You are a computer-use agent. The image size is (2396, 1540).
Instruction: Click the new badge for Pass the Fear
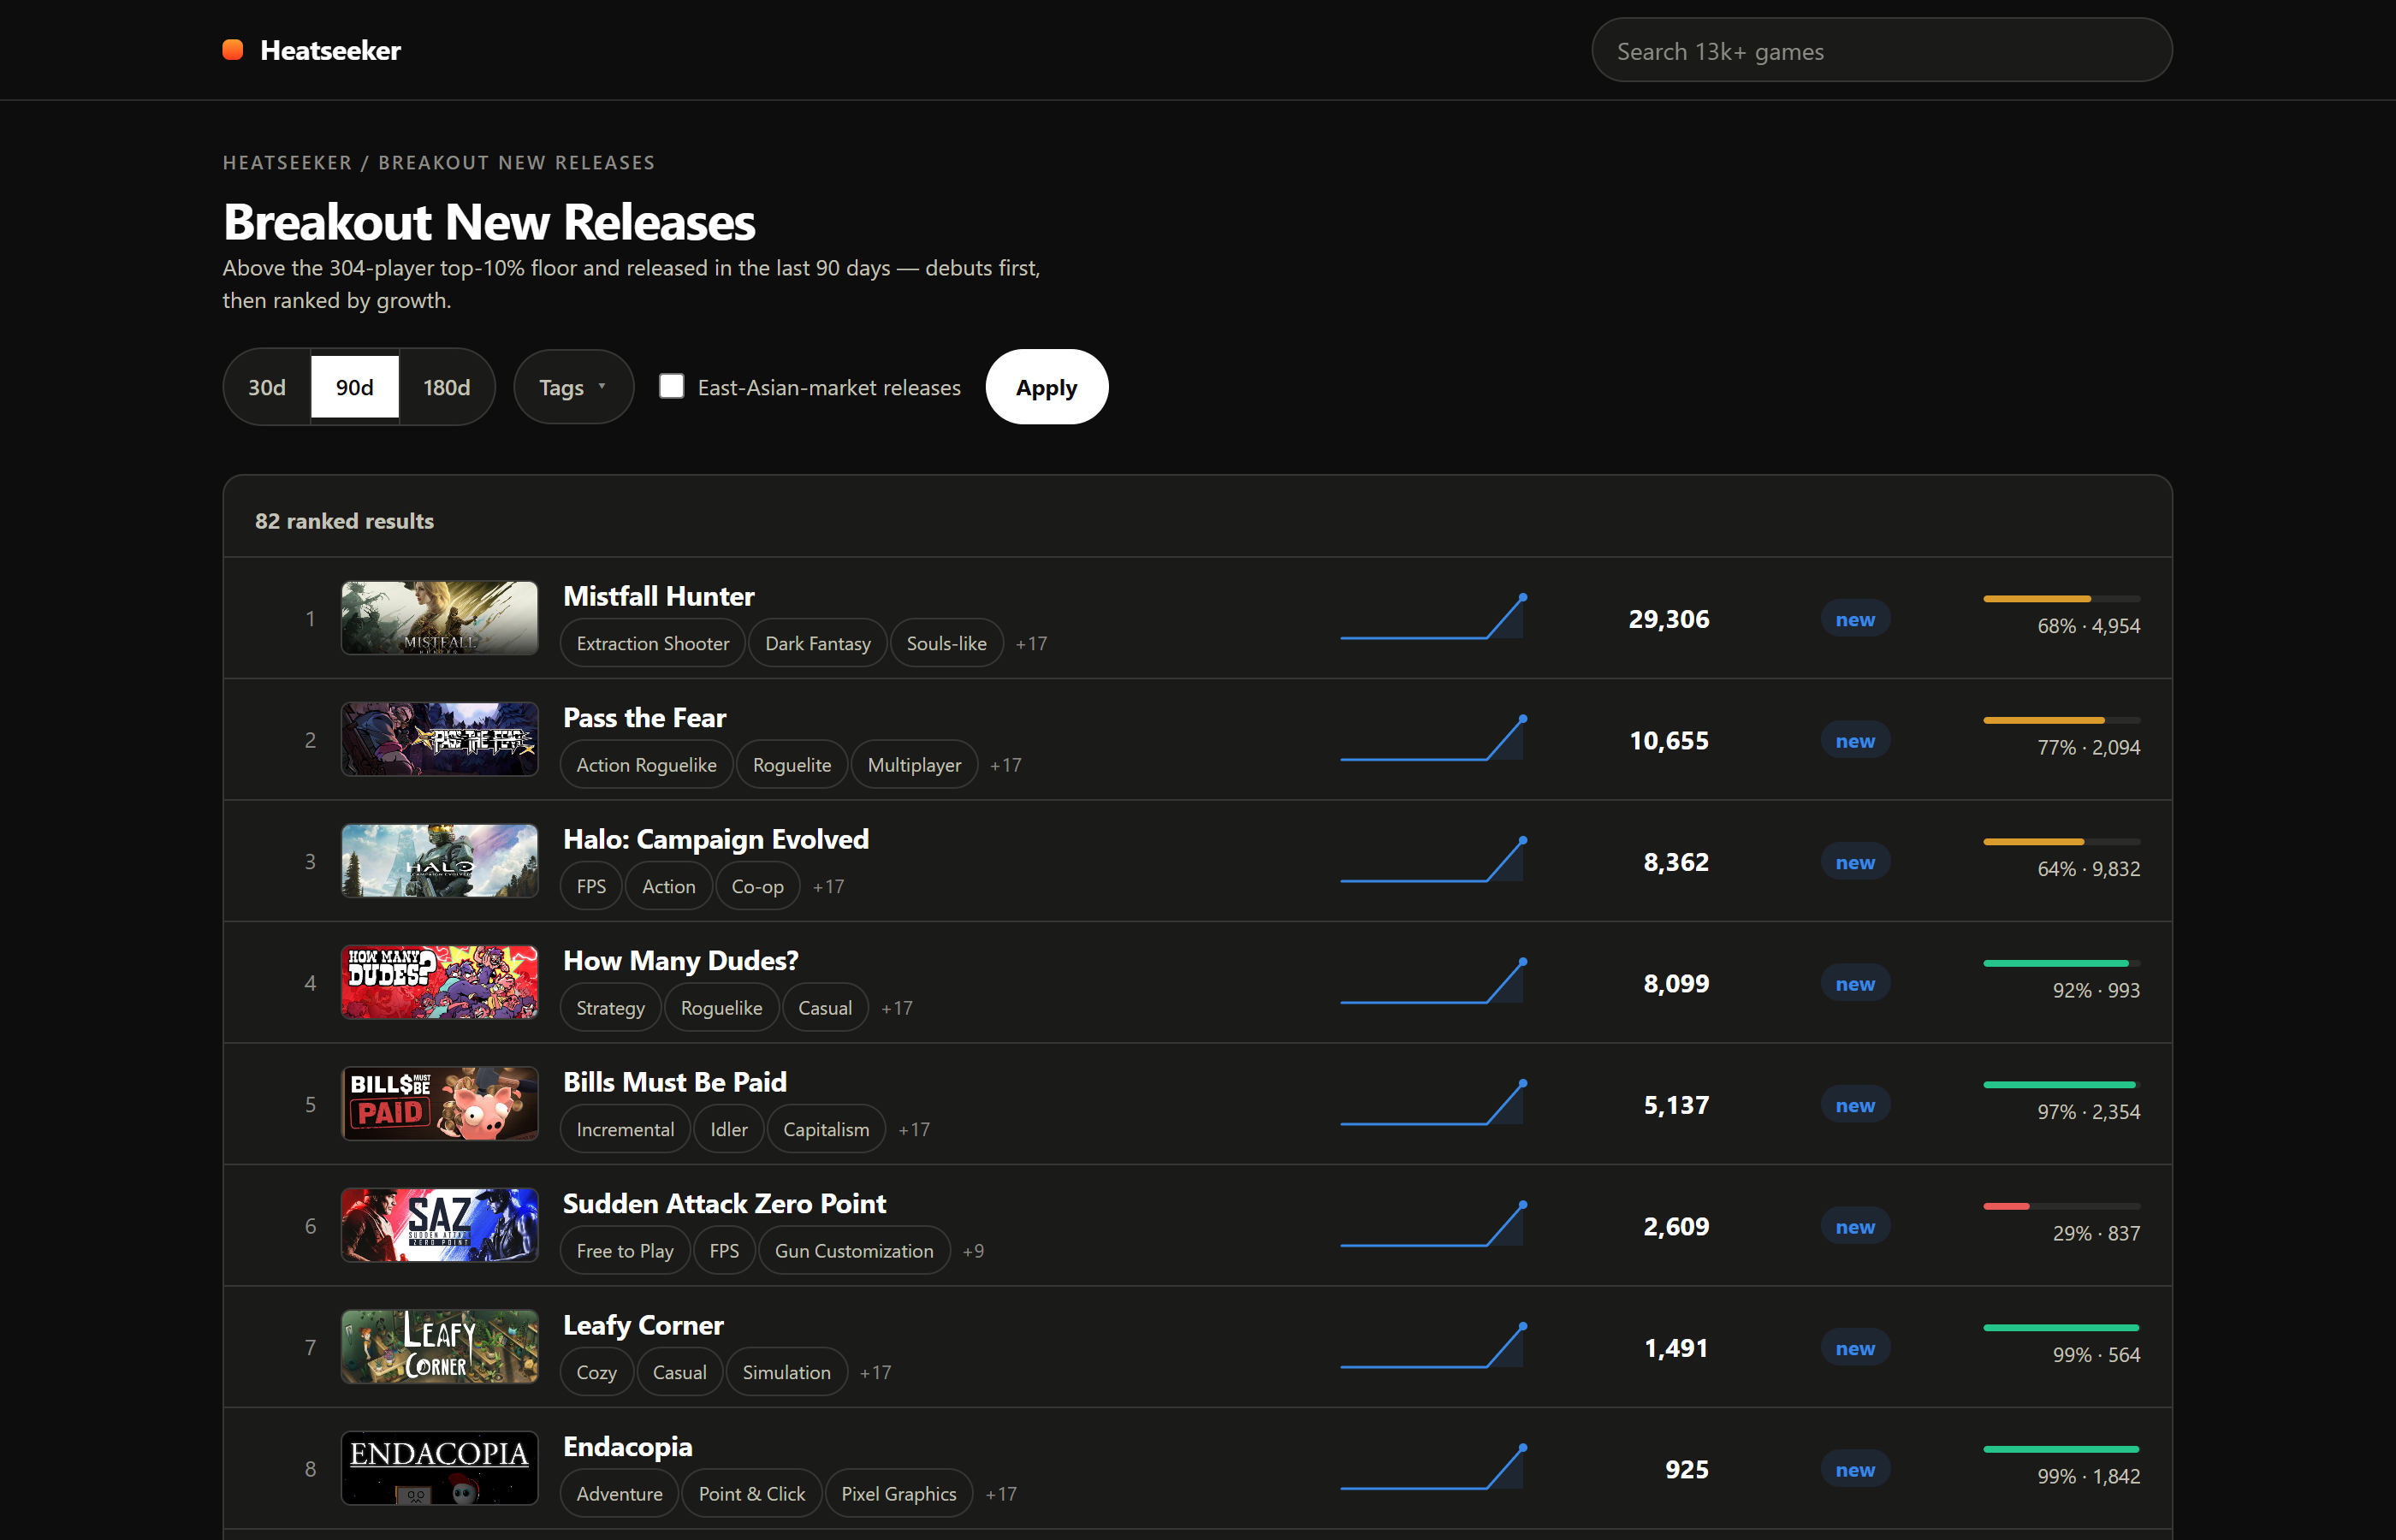(1855, 740)
